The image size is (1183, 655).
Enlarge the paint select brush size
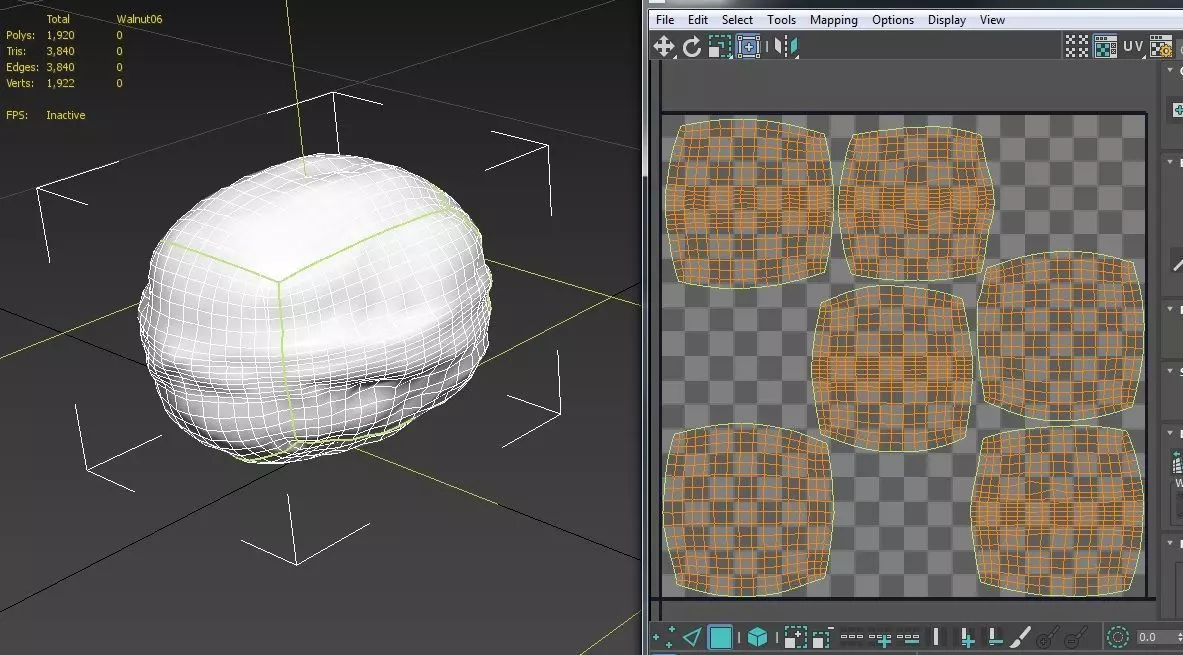(x=1049, y=637)
